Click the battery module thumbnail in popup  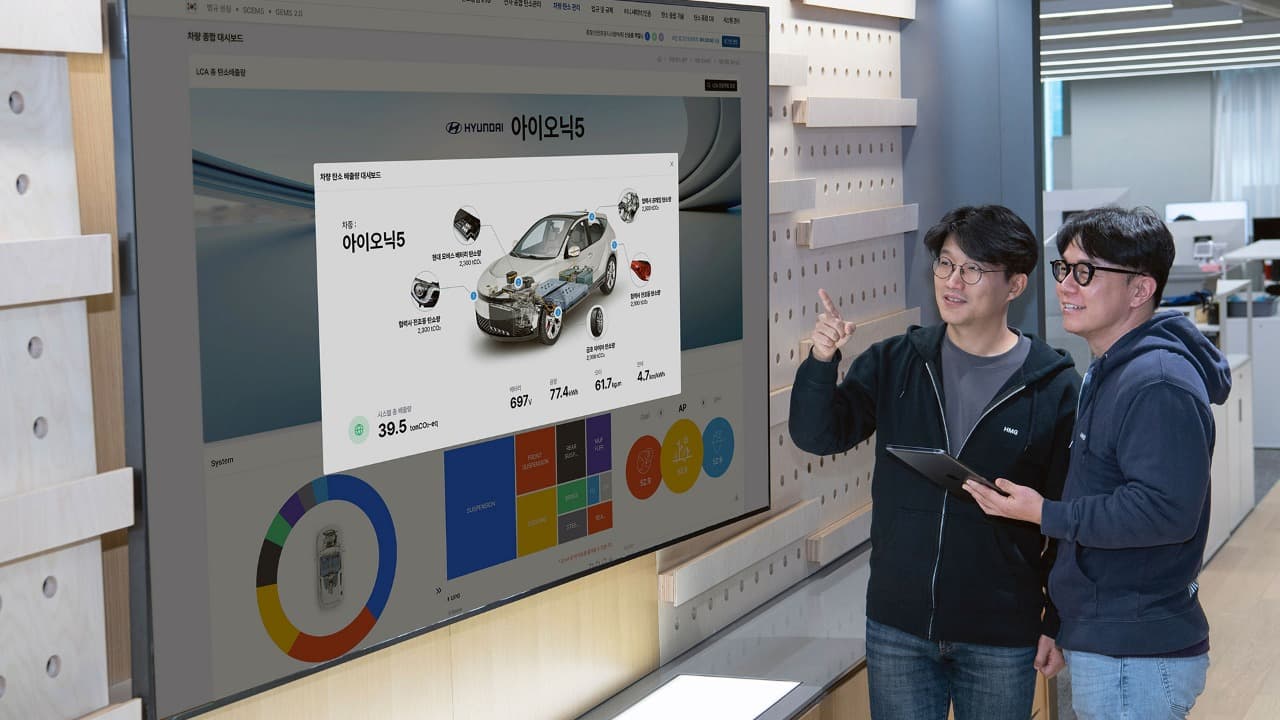click(x=466, y=224)
